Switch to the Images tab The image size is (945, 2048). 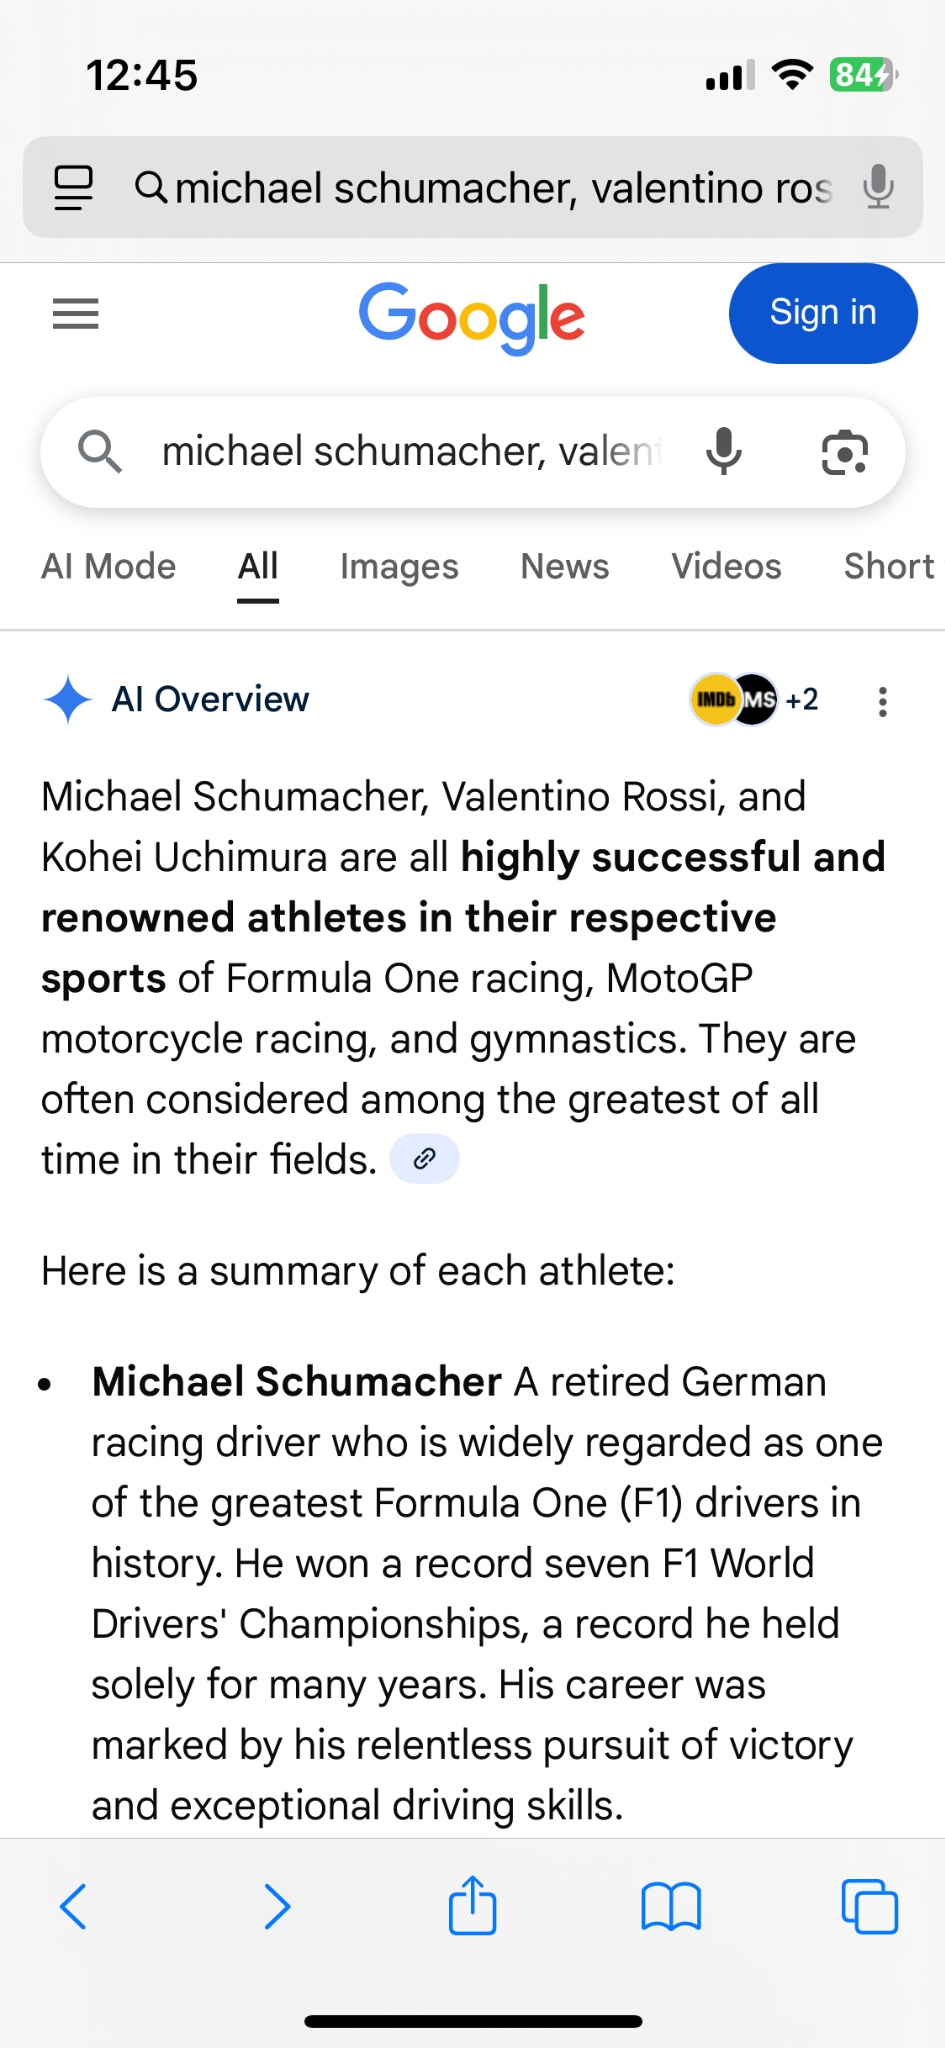(x=399, y=567)
